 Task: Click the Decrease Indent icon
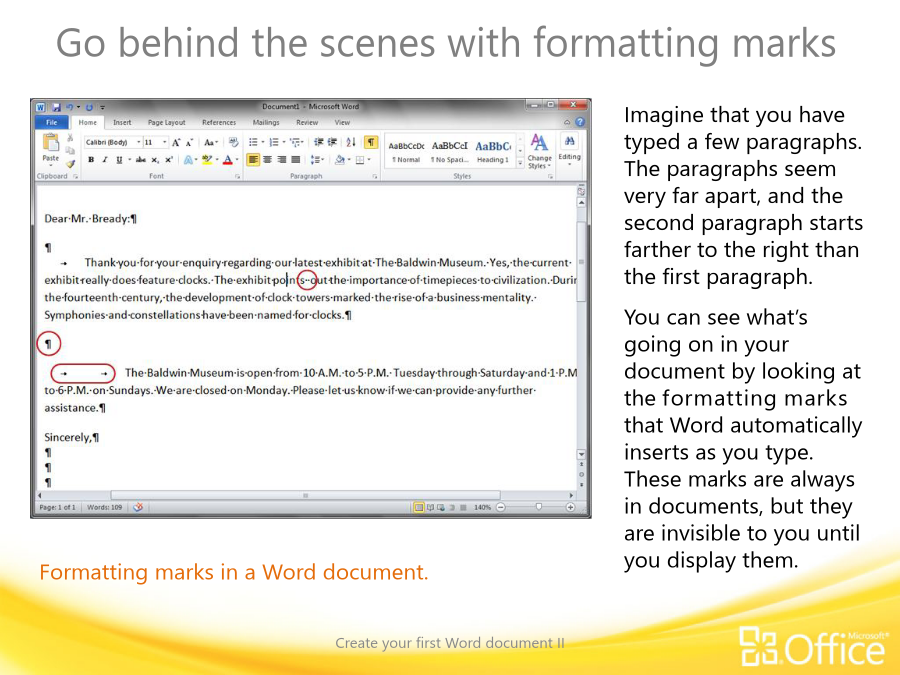[x=319, y=142]
